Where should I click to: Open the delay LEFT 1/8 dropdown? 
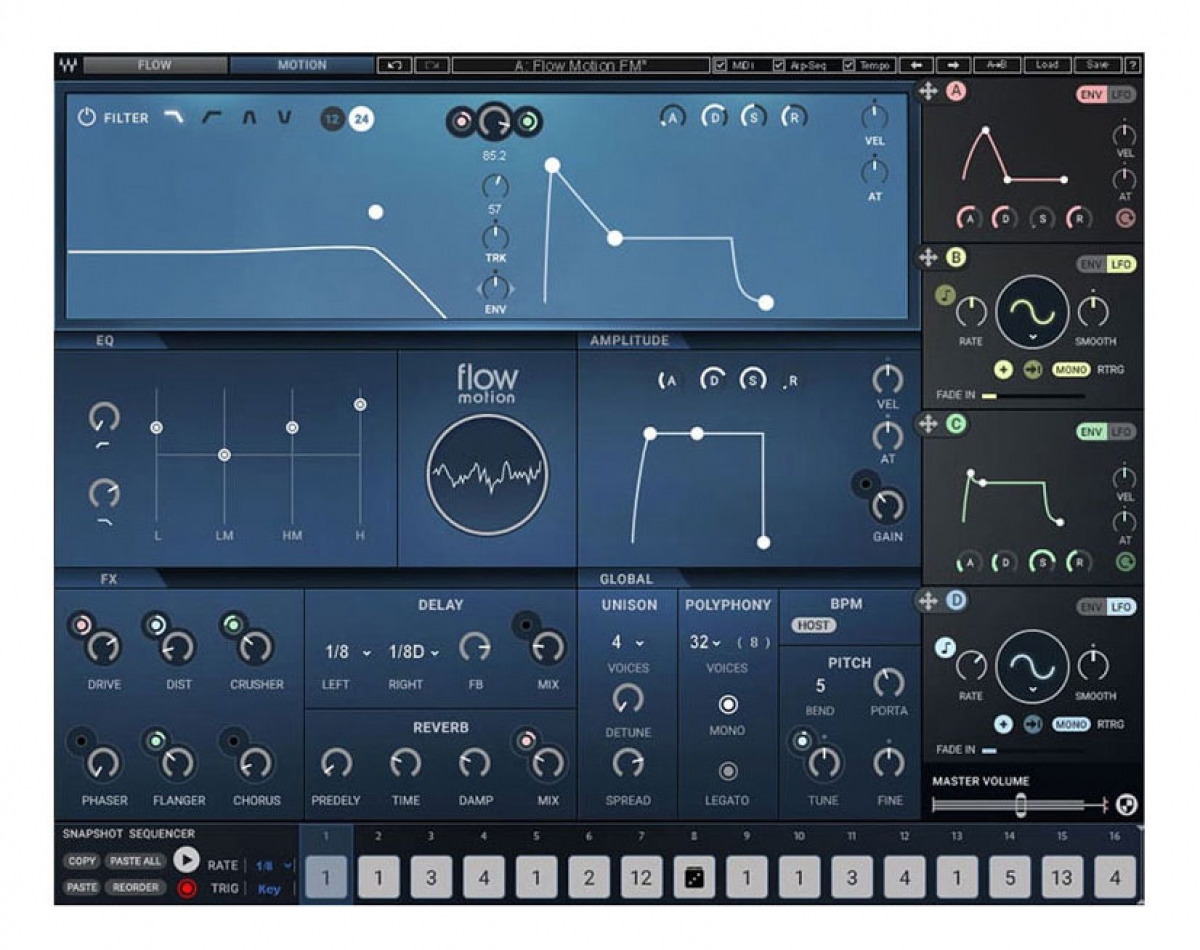pos(347,652)
